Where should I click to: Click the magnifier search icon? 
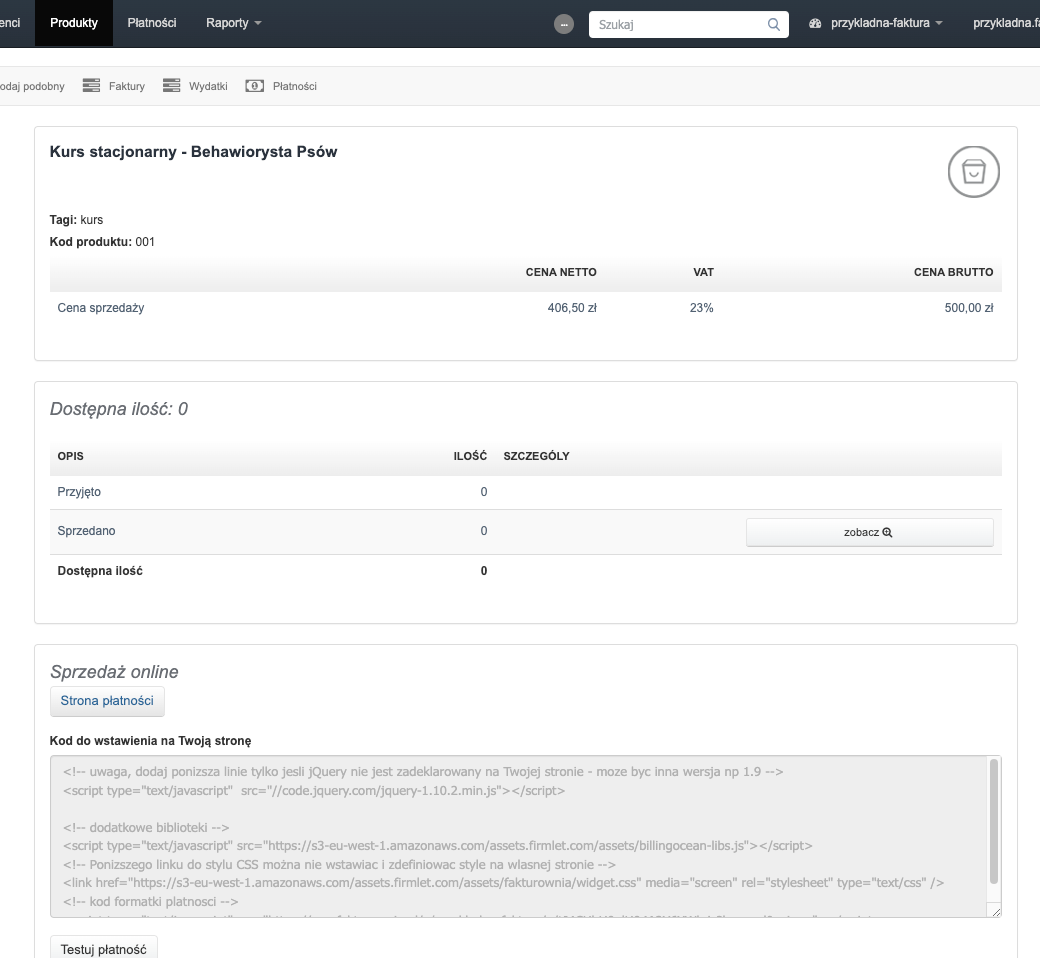773,25
